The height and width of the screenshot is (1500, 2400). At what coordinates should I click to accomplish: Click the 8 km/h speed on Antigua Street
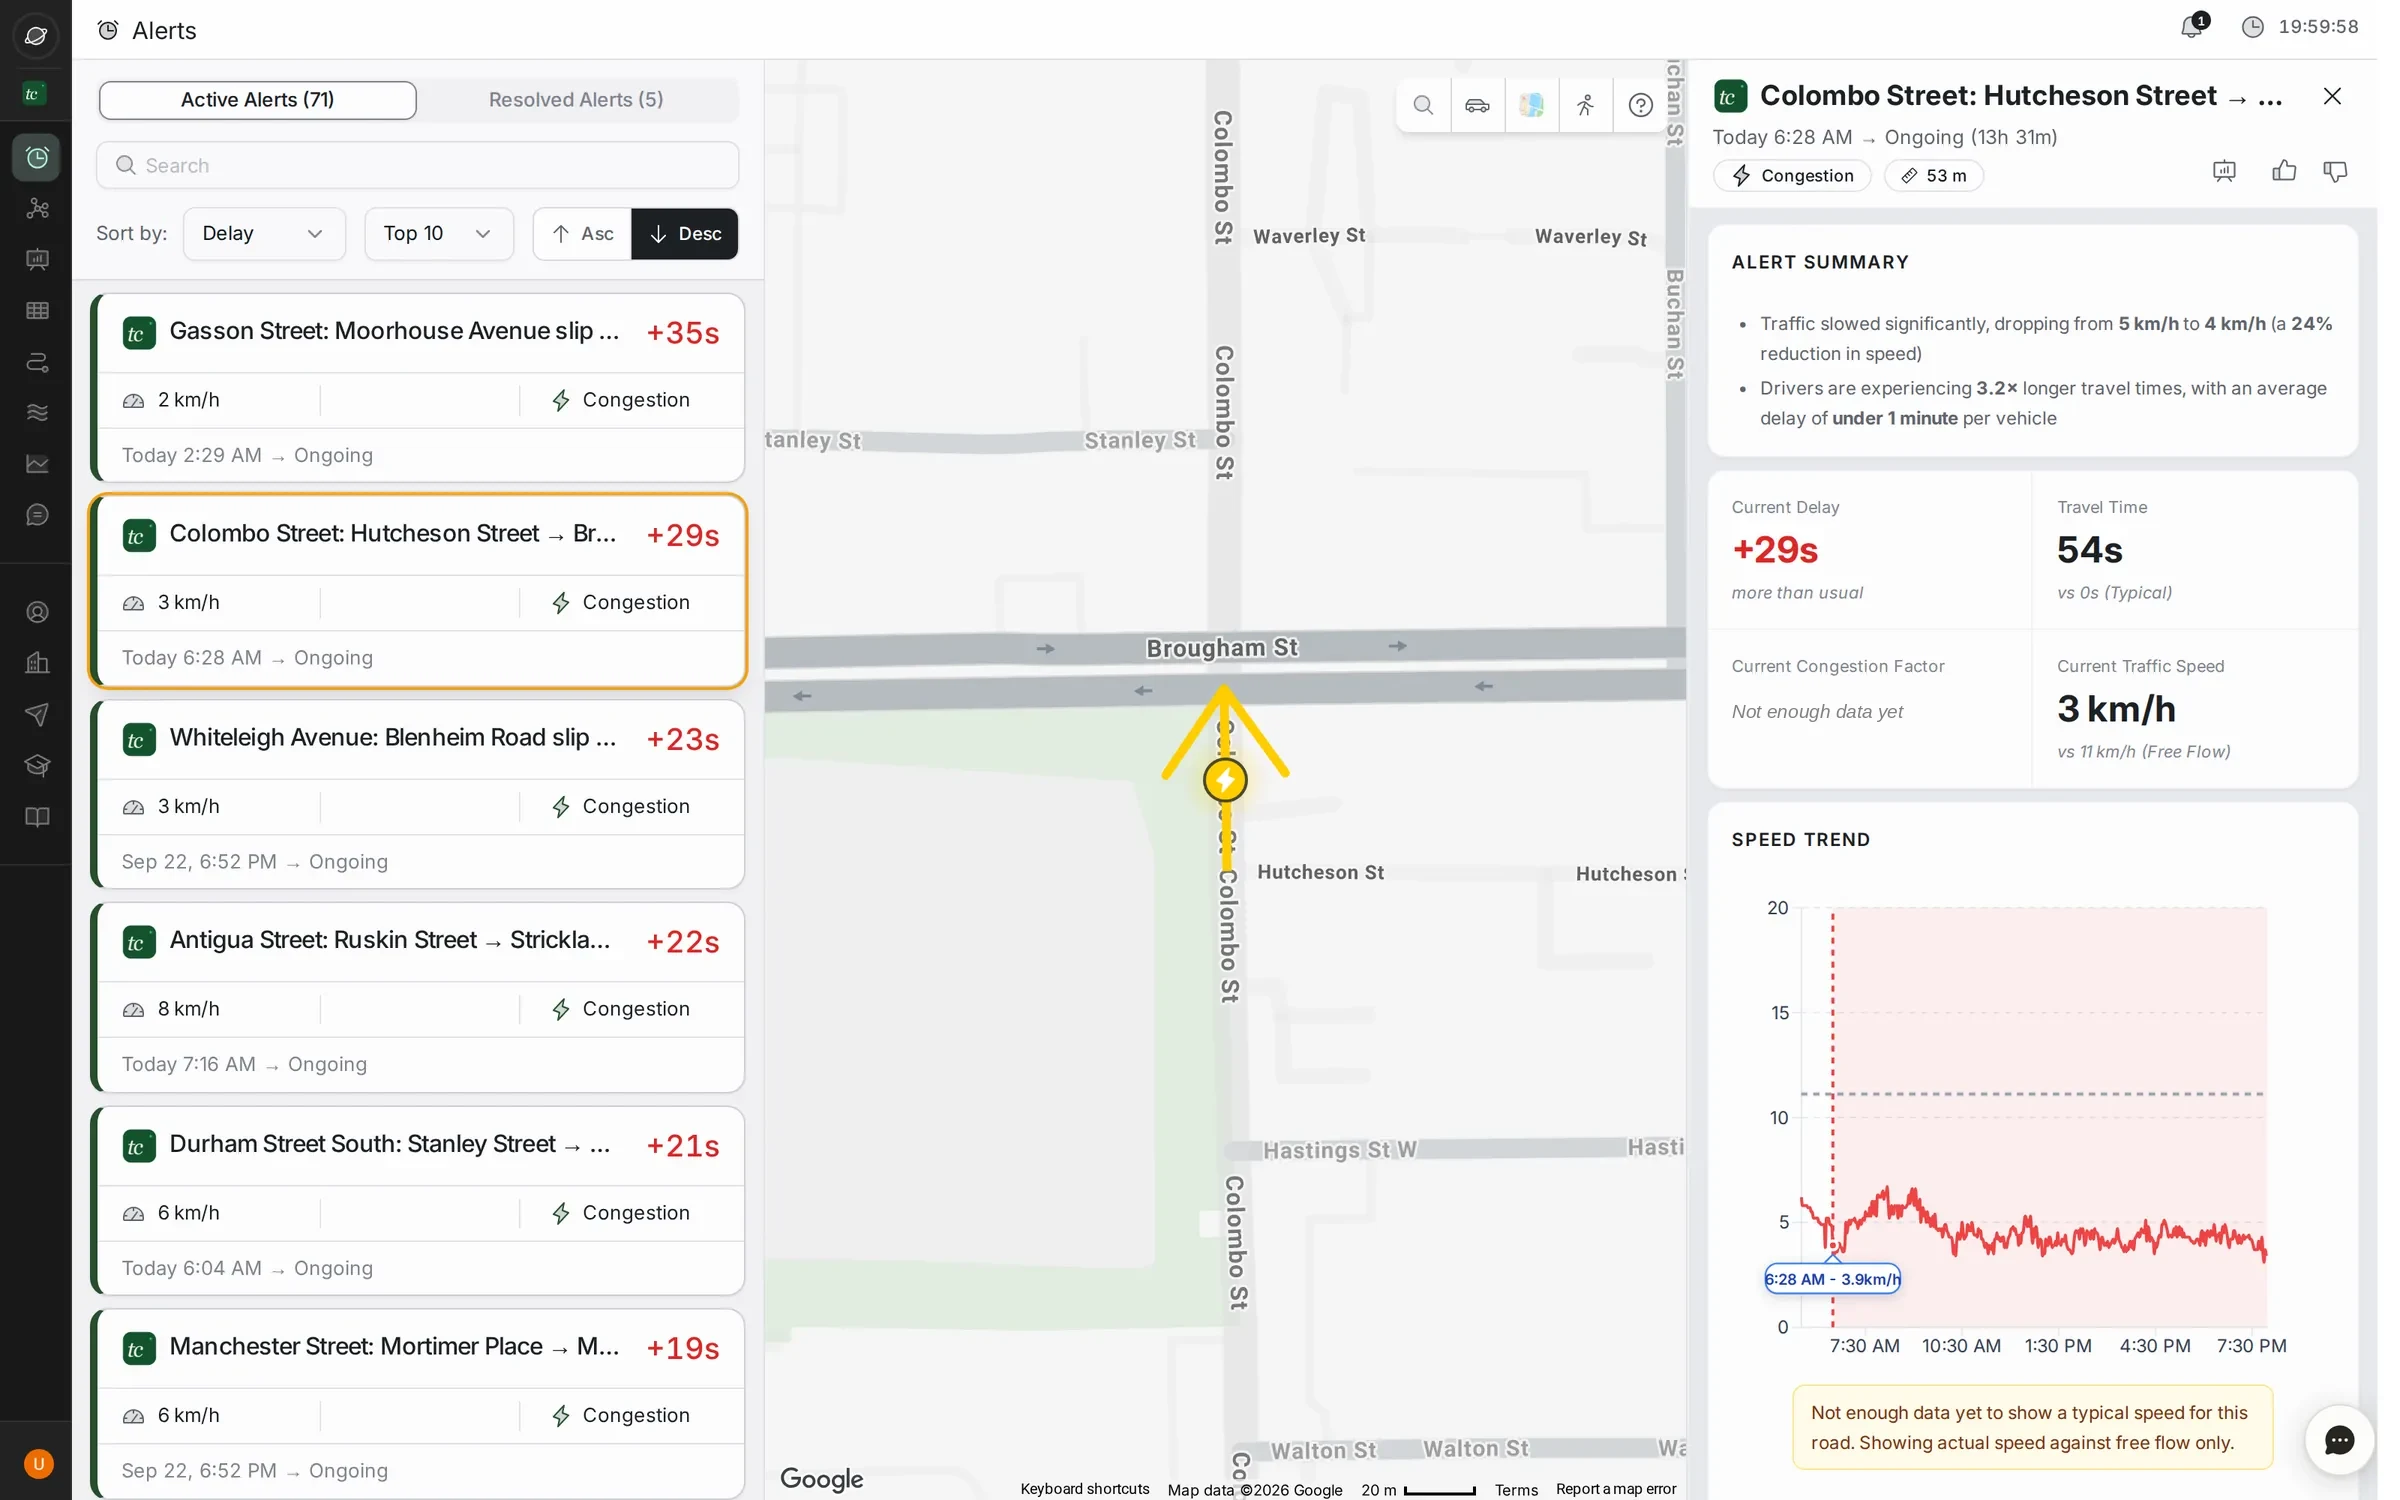(189, 1009)
